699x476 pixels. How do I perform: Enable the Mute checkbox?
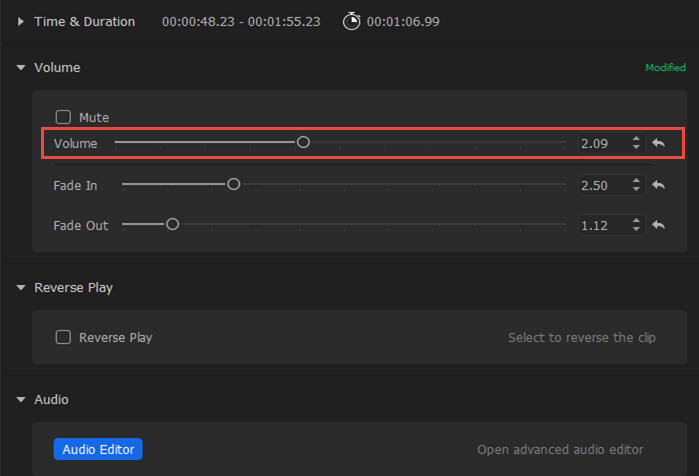pos(63,117)
